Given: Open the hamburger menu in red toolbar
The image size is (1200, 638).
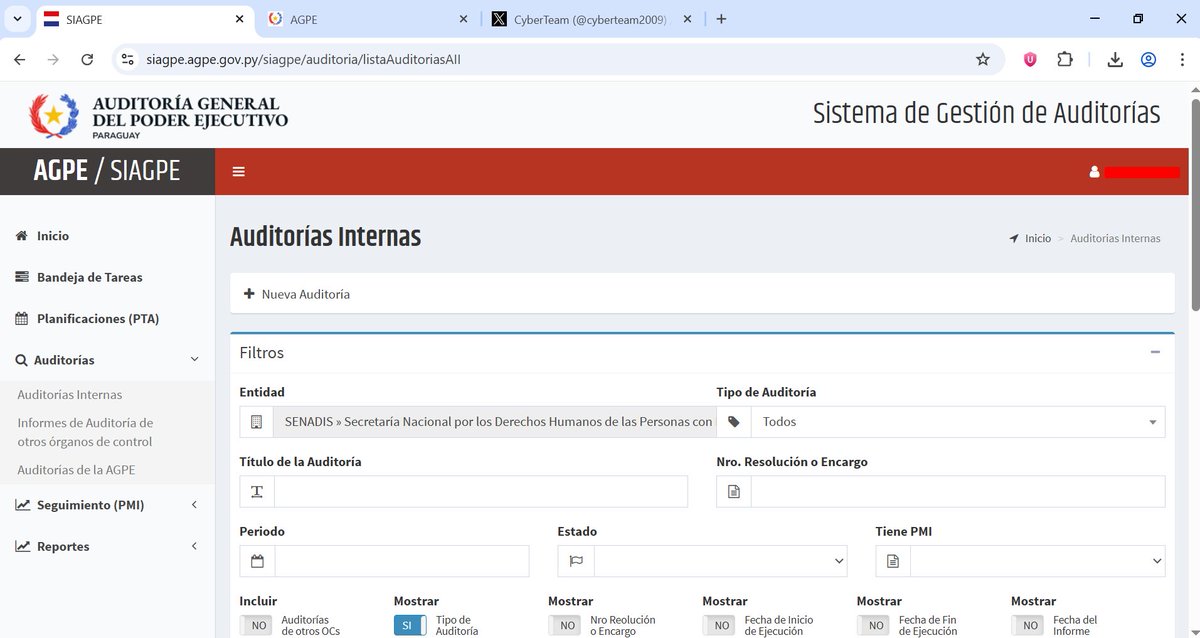Looking at the screenshot, I should tap(238, 171).
